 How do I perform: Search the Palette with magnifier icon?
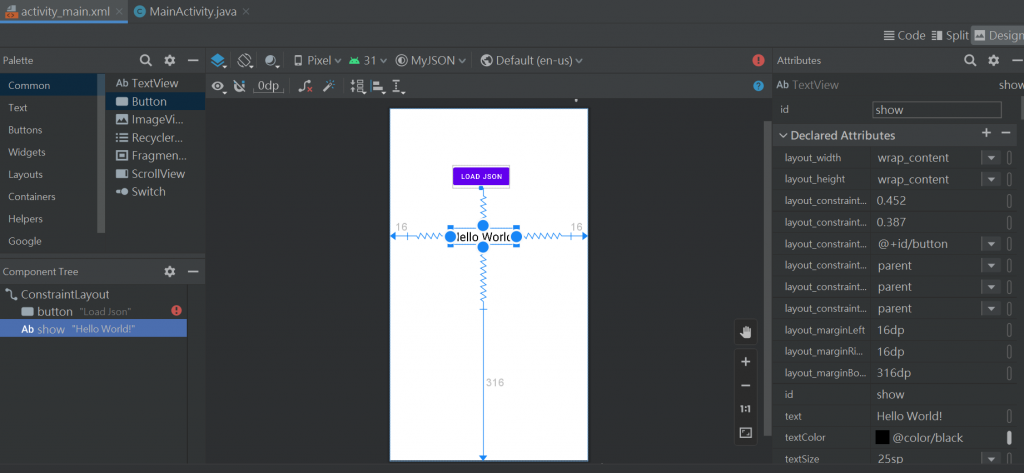(146, 60)
